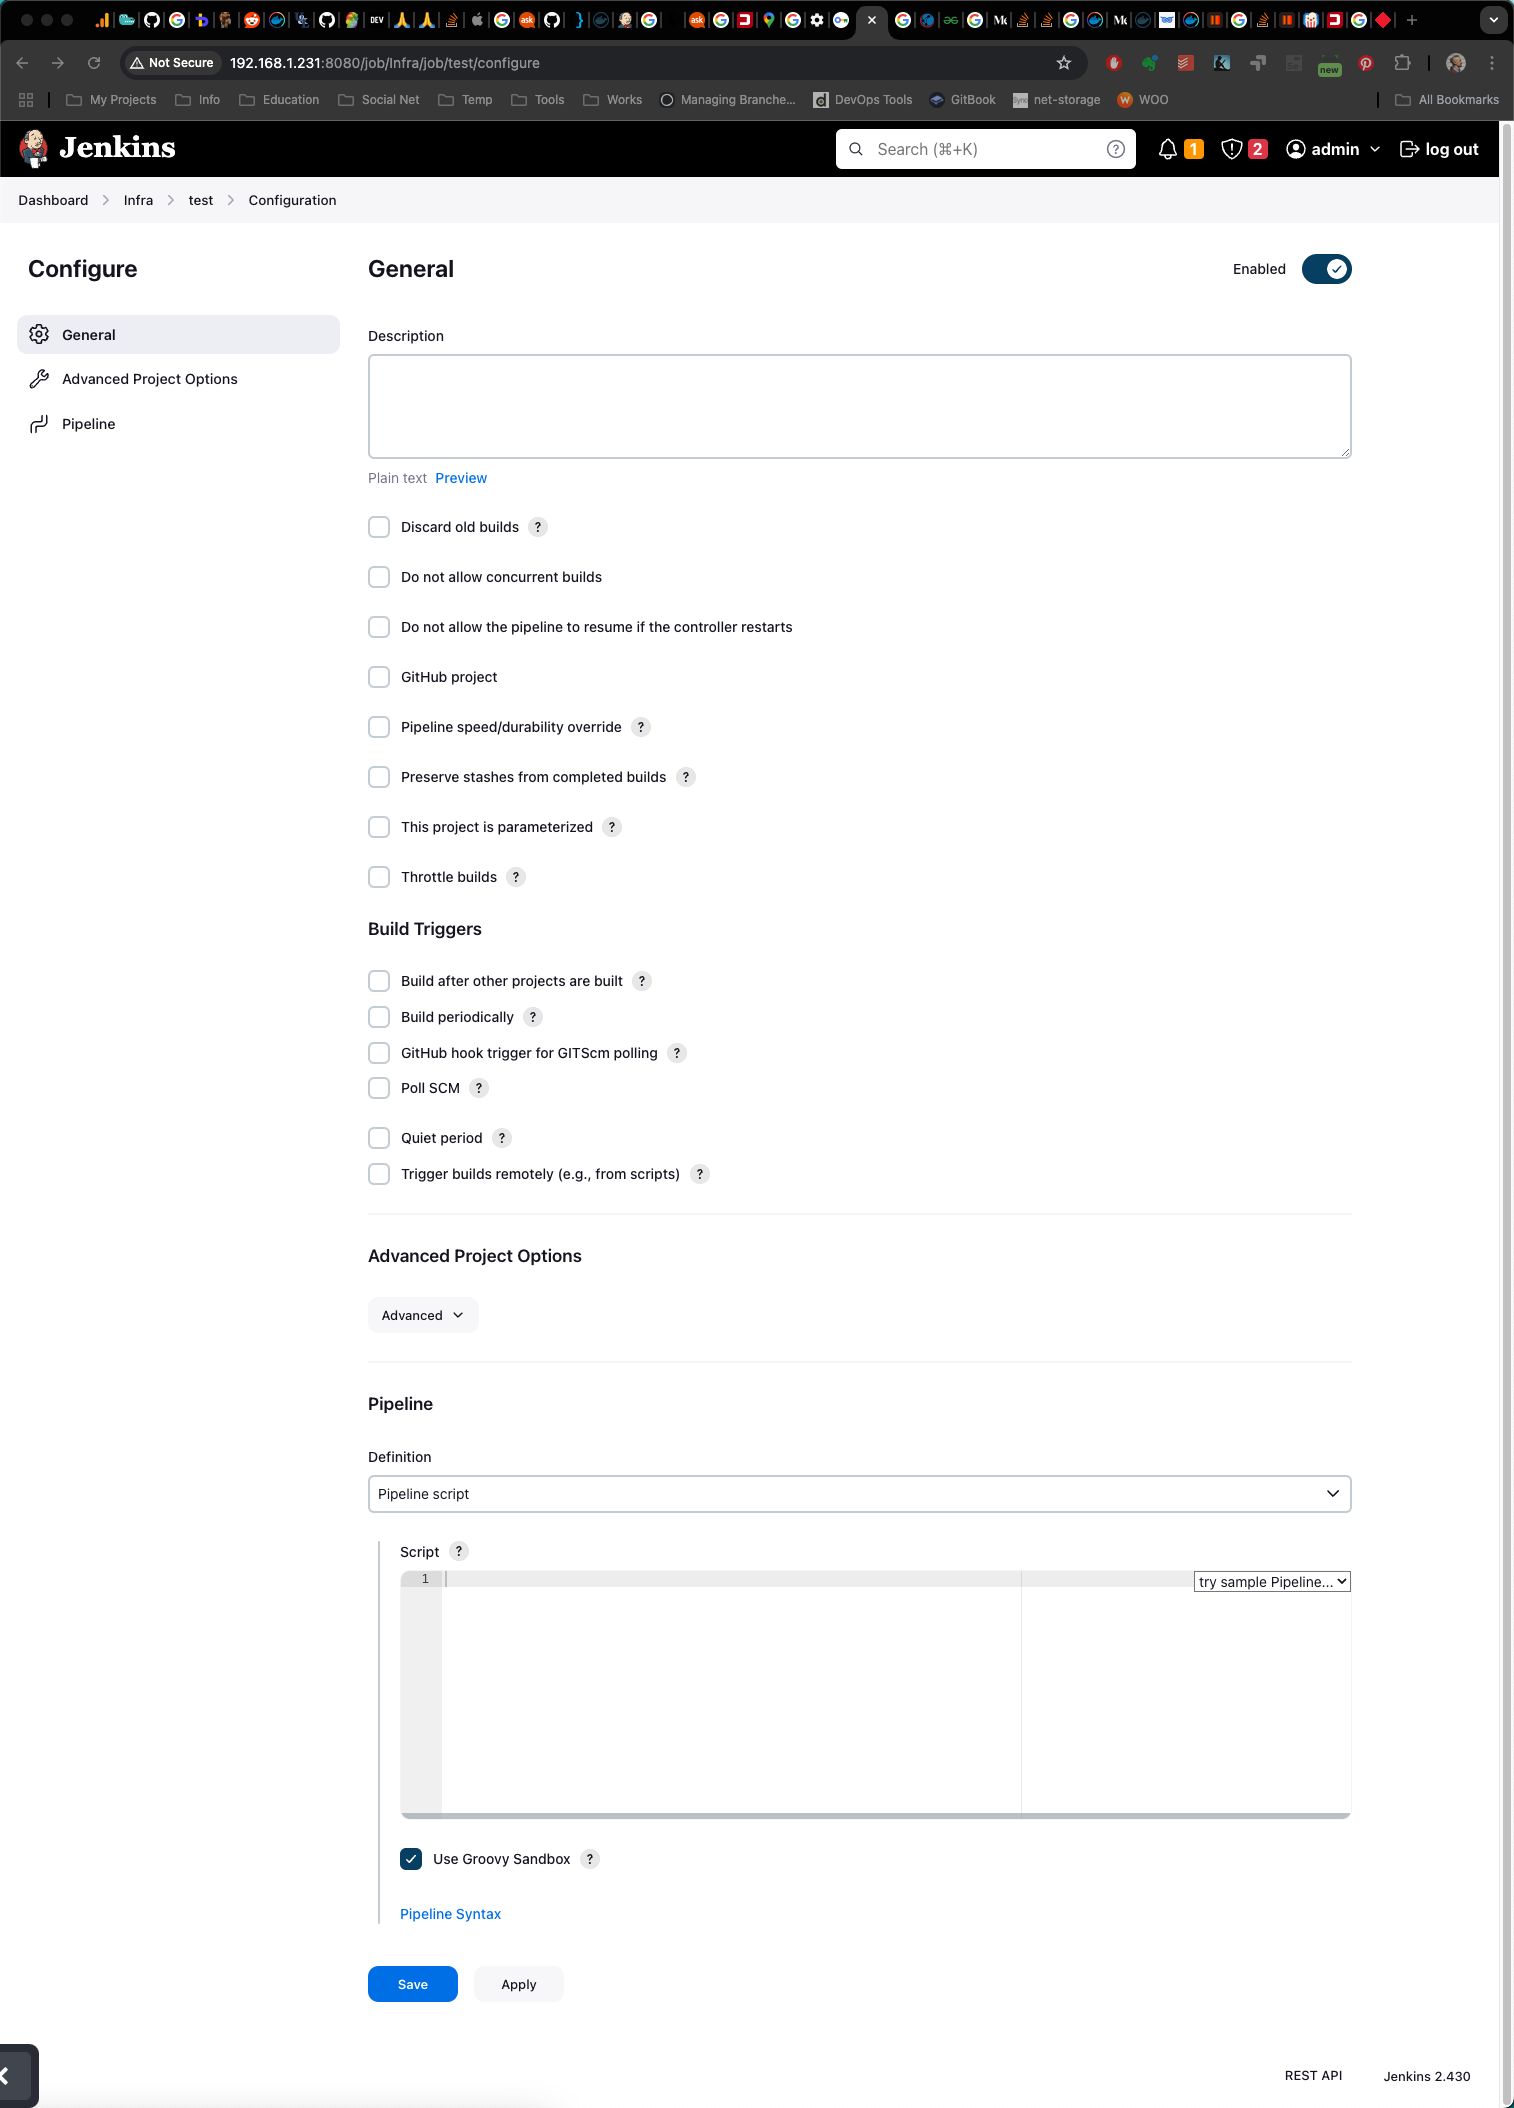Save the job configuration
Viewport: 1514px width, 2108px height.
tap(412, 1984)
